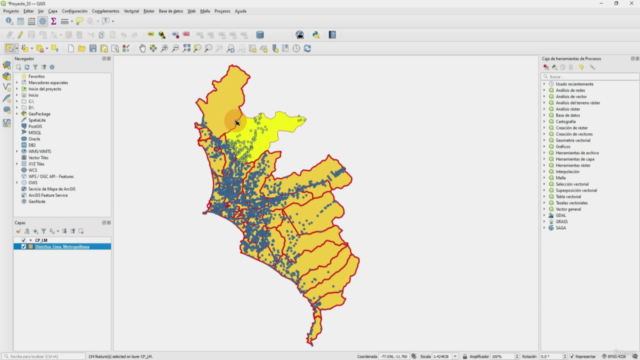Click the help book icon in toolbar
This screenshot has width=640, height=360.
(332, 35)
